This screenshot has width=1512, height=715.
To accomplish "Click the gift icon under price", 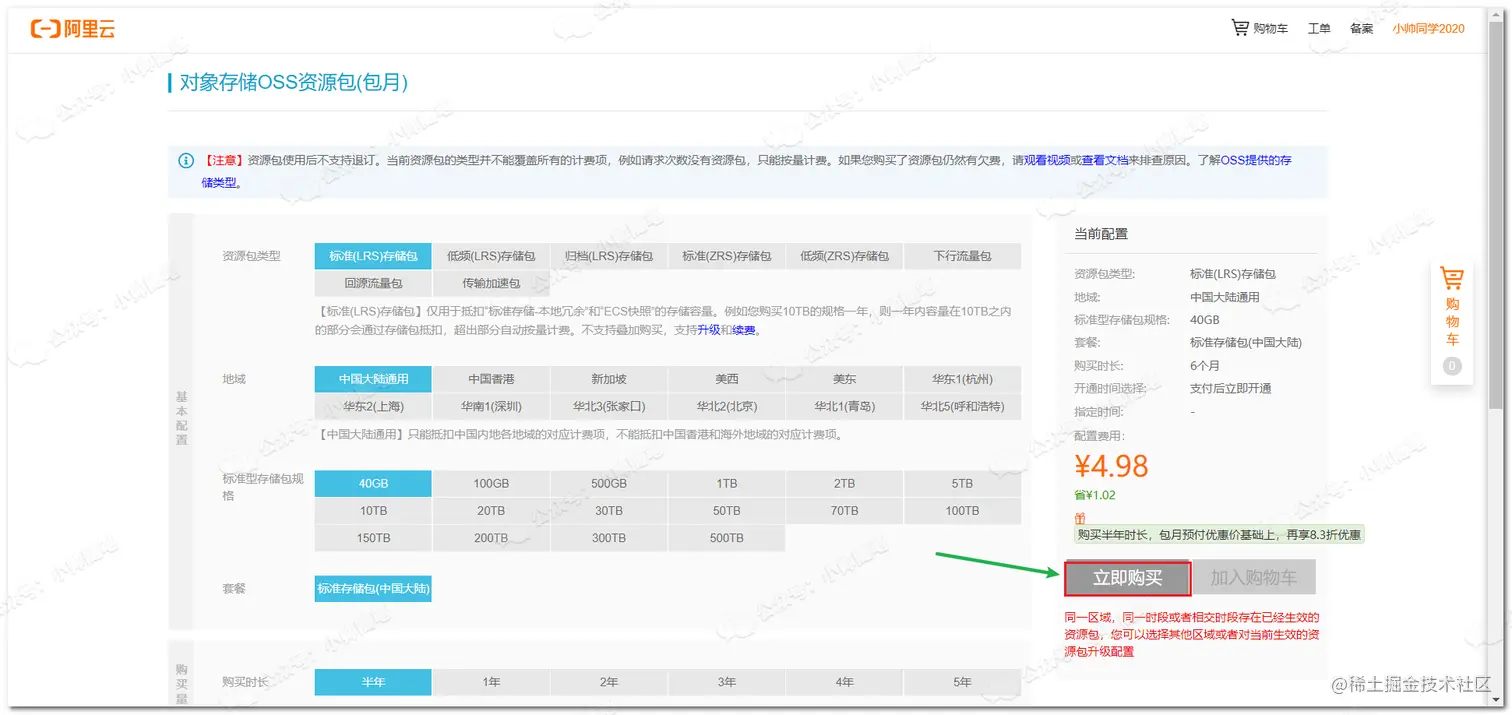I will (1080, 518).
